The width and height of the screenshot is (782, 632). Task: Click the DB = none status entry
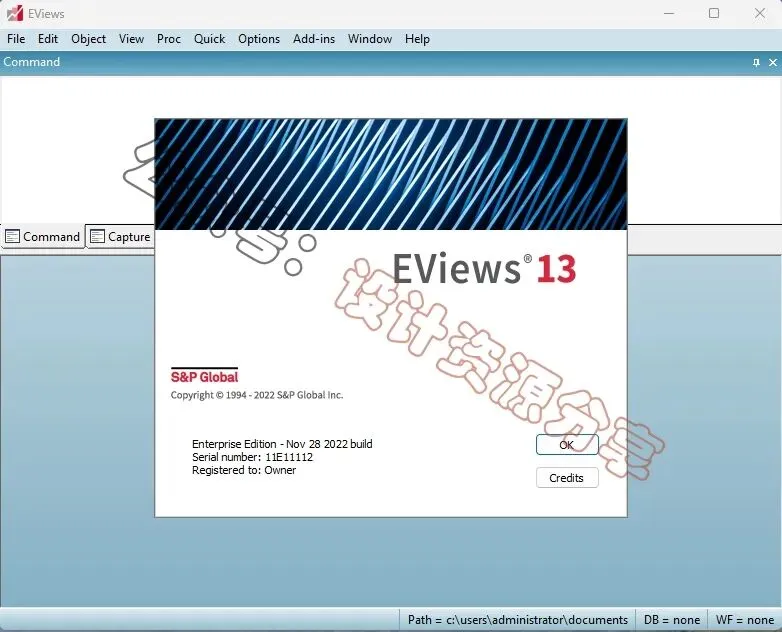point(671,620)
